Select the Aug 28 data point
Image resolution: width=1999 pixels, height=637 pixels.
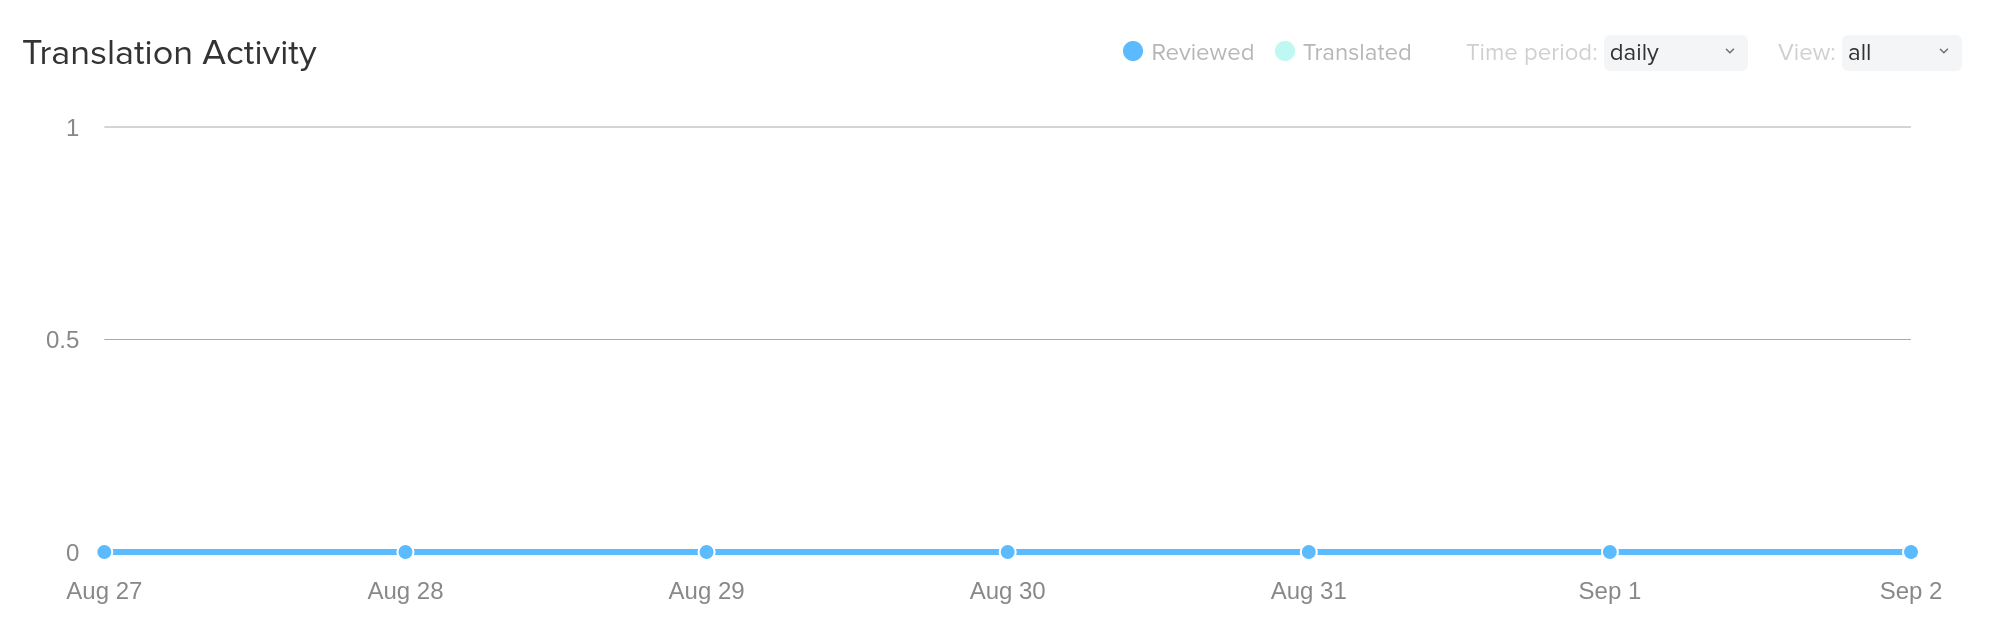(405, 552)
